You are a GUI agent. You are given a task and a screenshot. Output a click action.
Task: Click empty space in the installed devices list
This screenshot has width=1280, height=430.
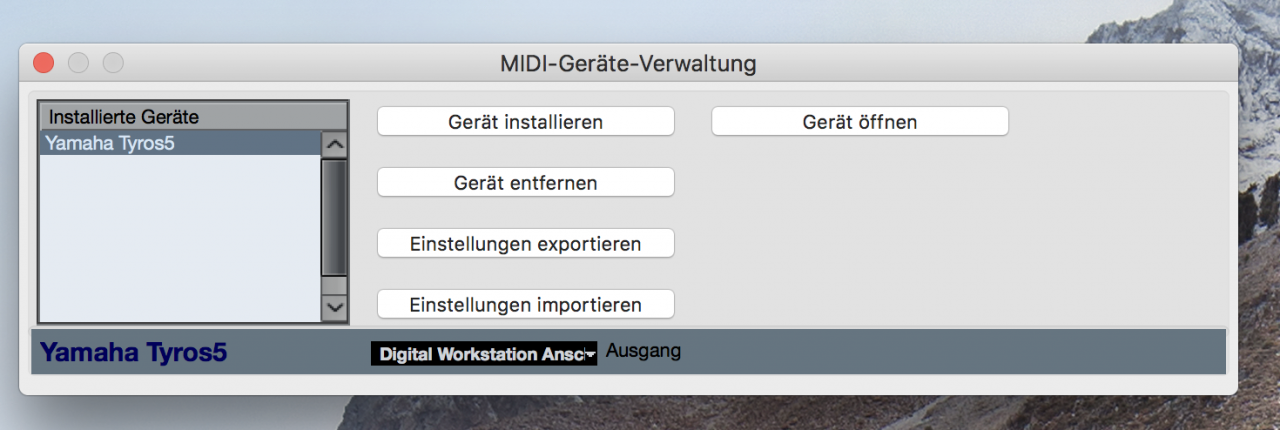pos(180,238)
